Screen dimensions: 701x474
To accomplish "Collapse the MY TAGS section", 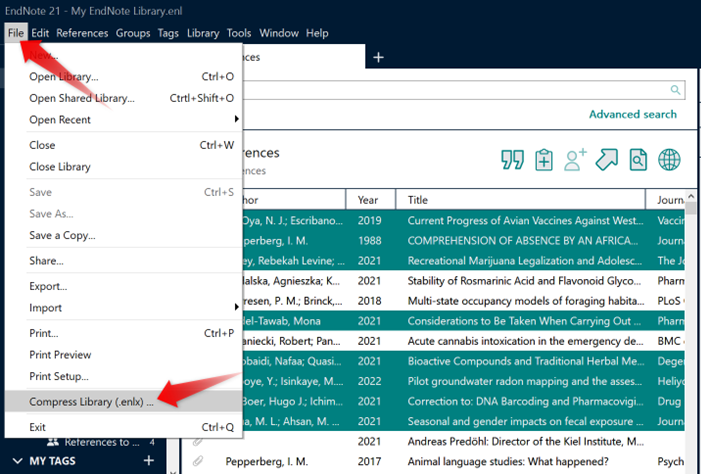I will coord(19,461).
